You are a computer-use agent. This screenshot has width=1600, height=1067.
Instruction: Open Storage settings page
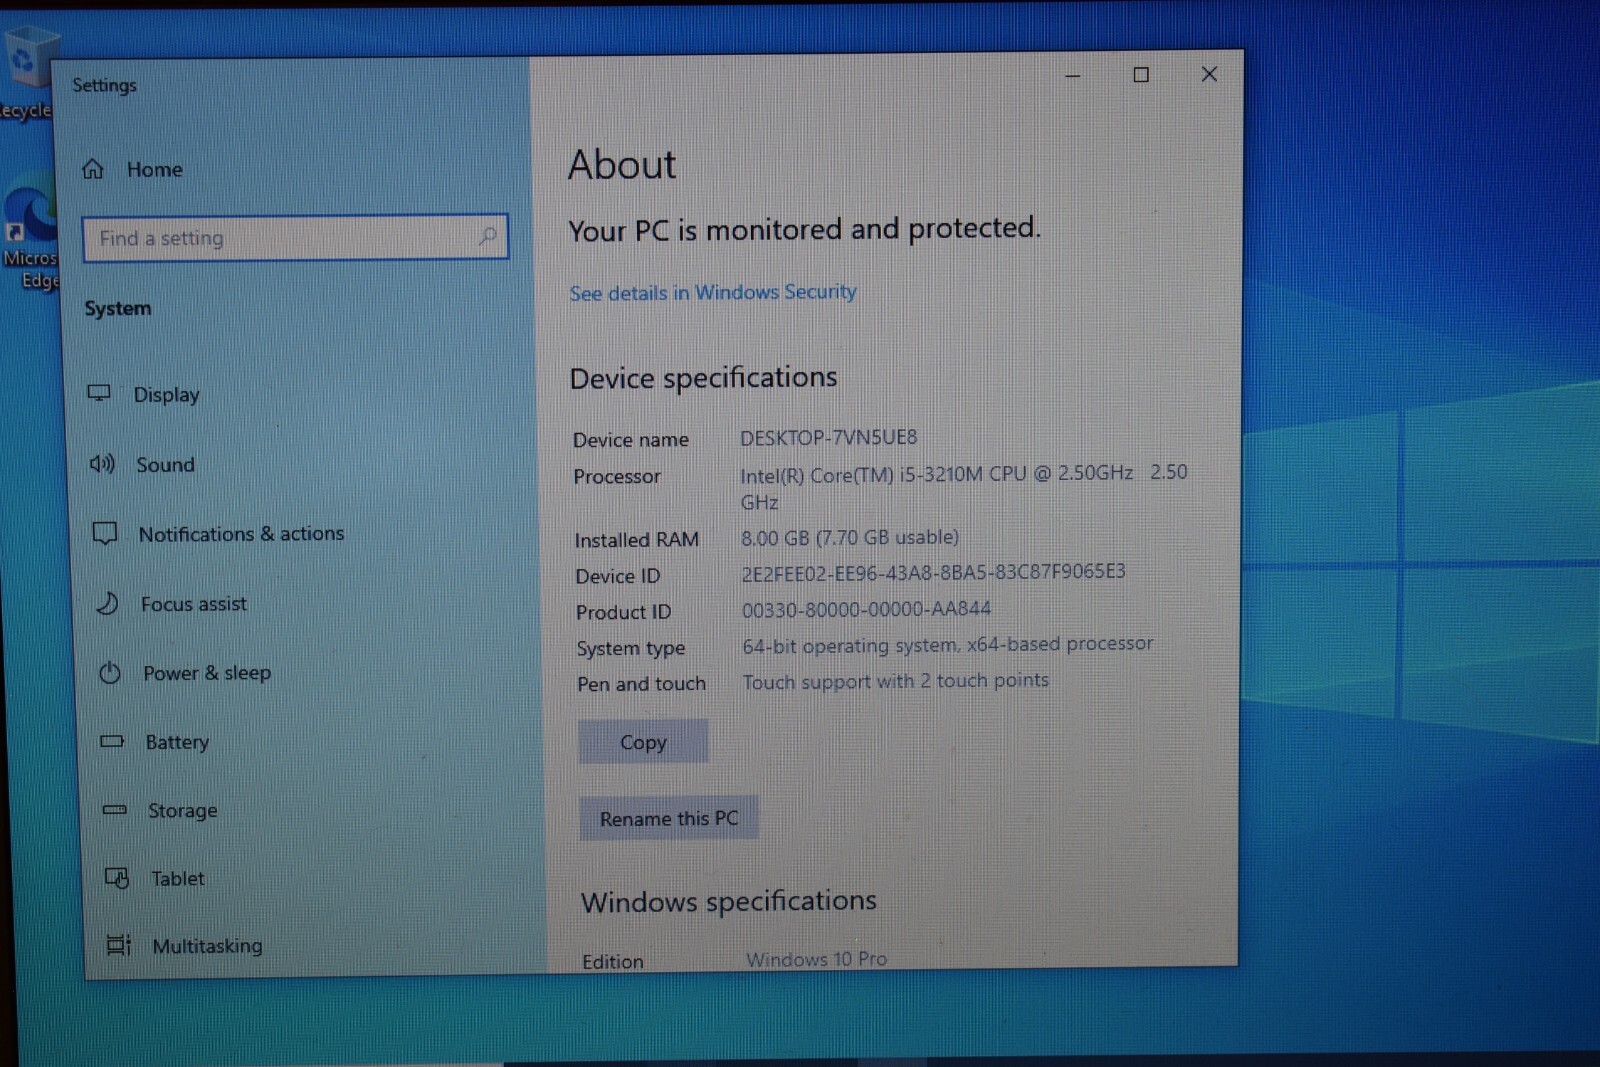point(183,810)
